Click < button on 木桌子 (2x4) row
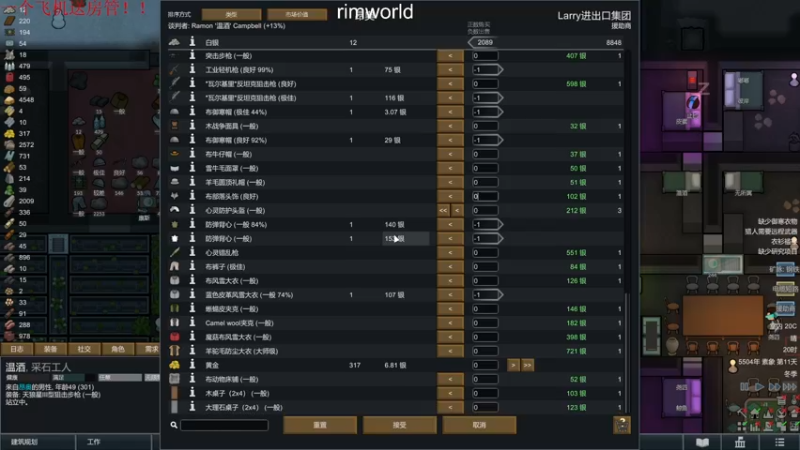Screen dimensions: 800x450 [450, 393]
